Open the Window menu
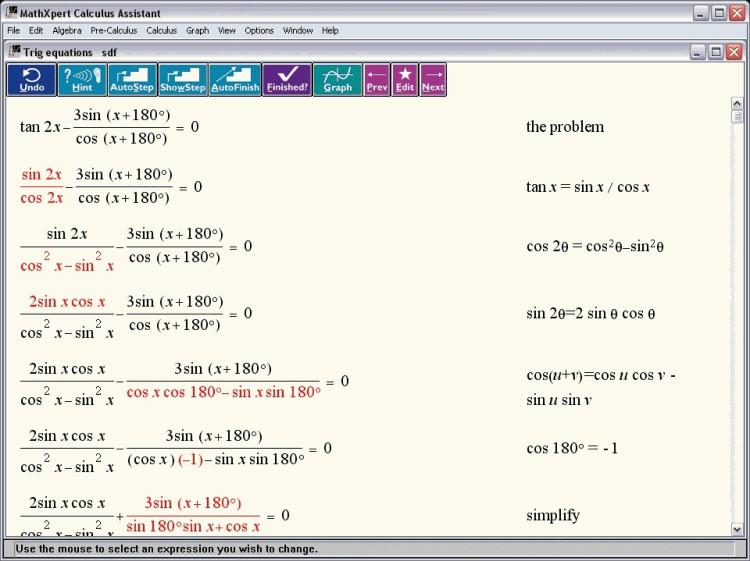The height and width of the screenshot is (561, 750). pos(298,31)
